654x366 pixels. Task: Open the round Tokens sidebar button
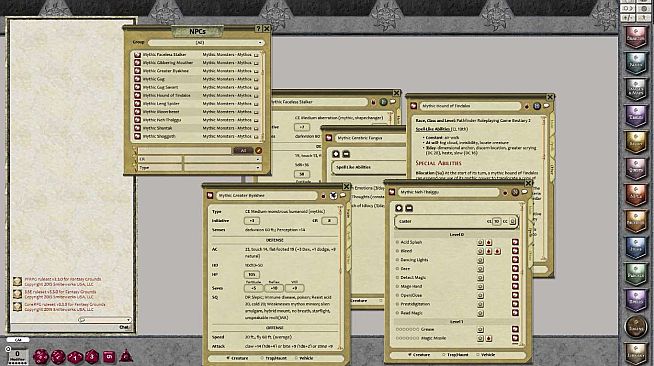[636, 326]
